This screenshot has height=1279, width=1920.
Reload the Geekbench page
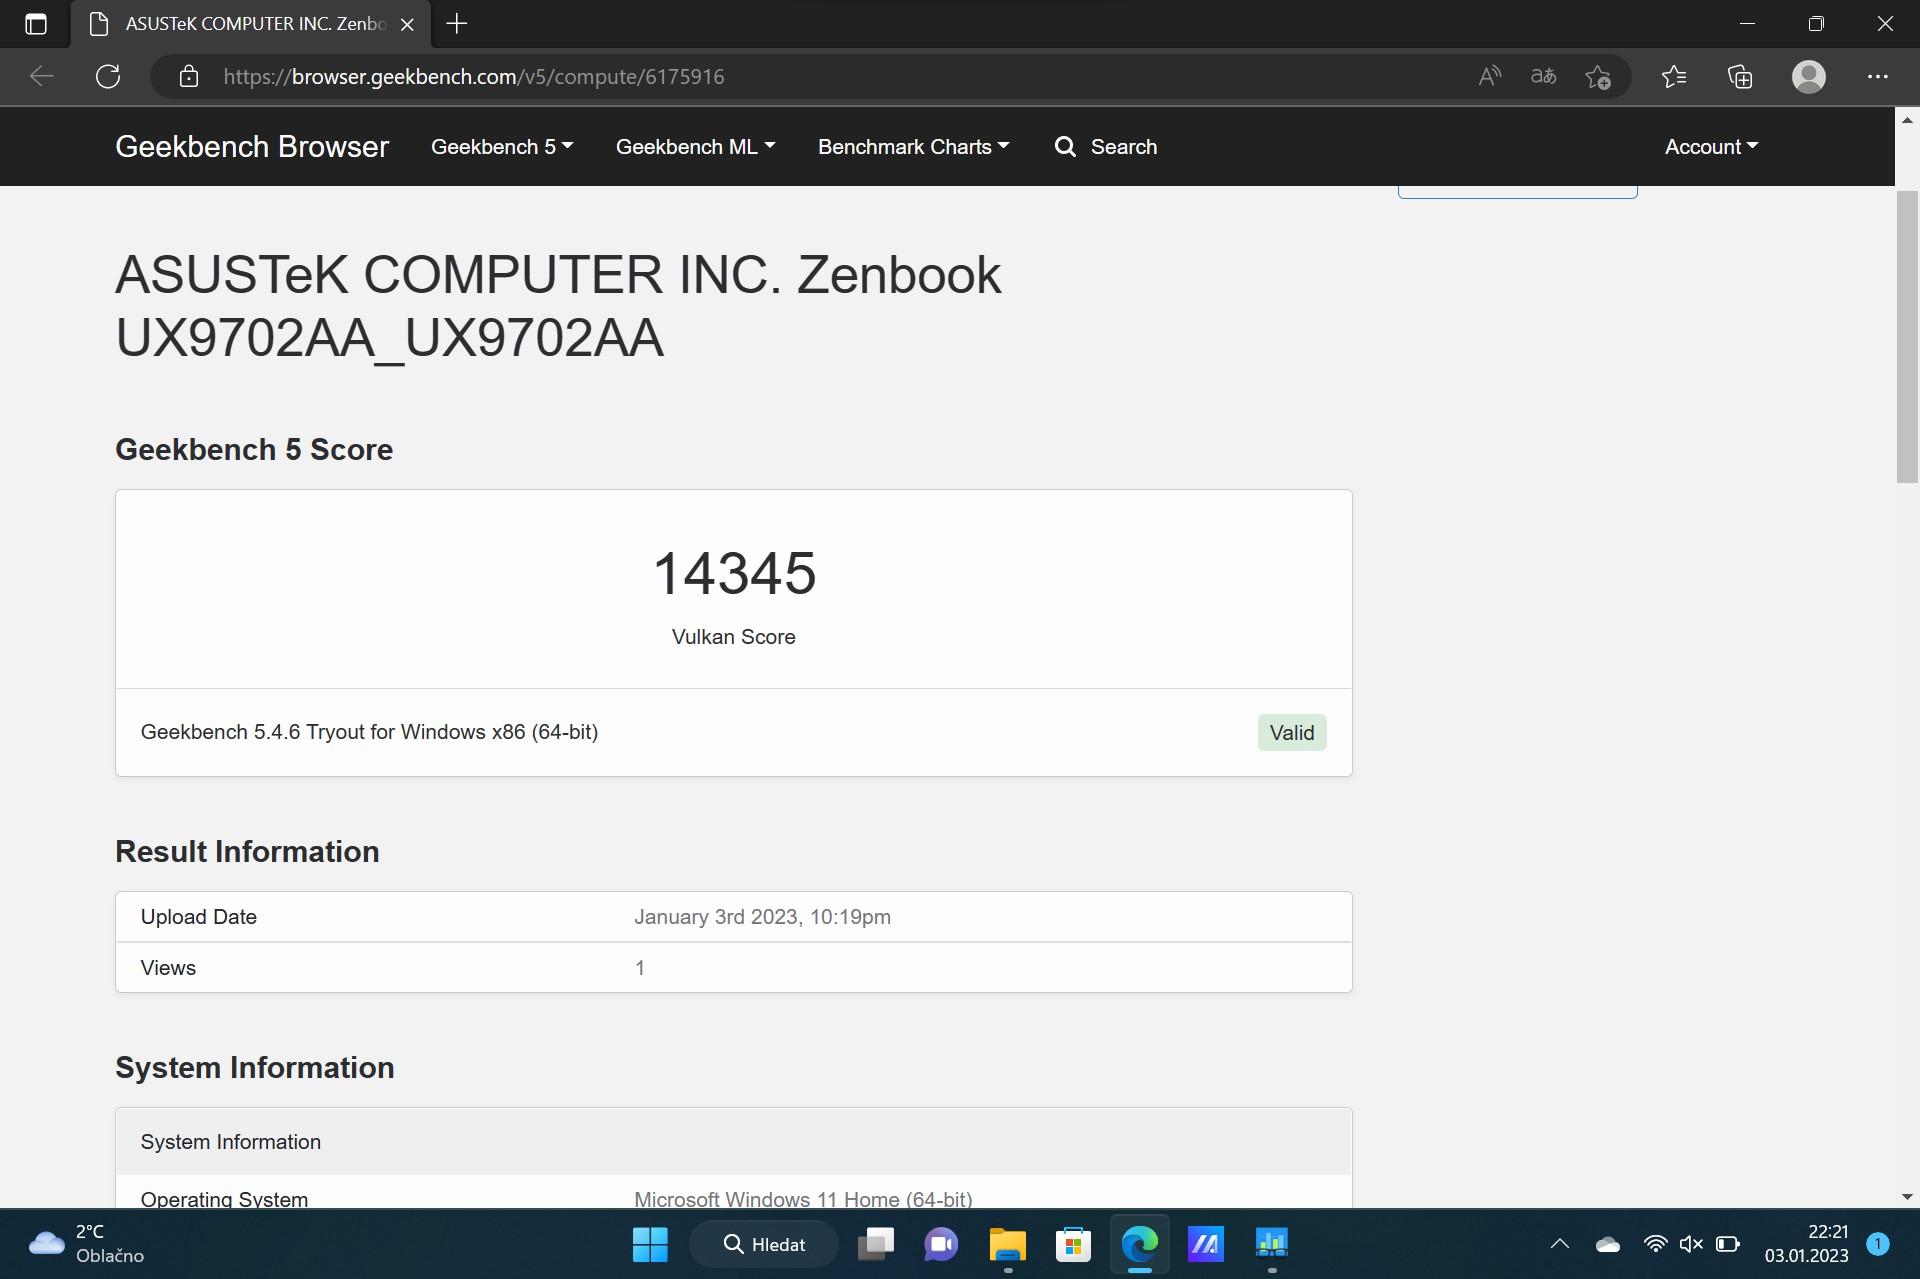tap(108, 77)
